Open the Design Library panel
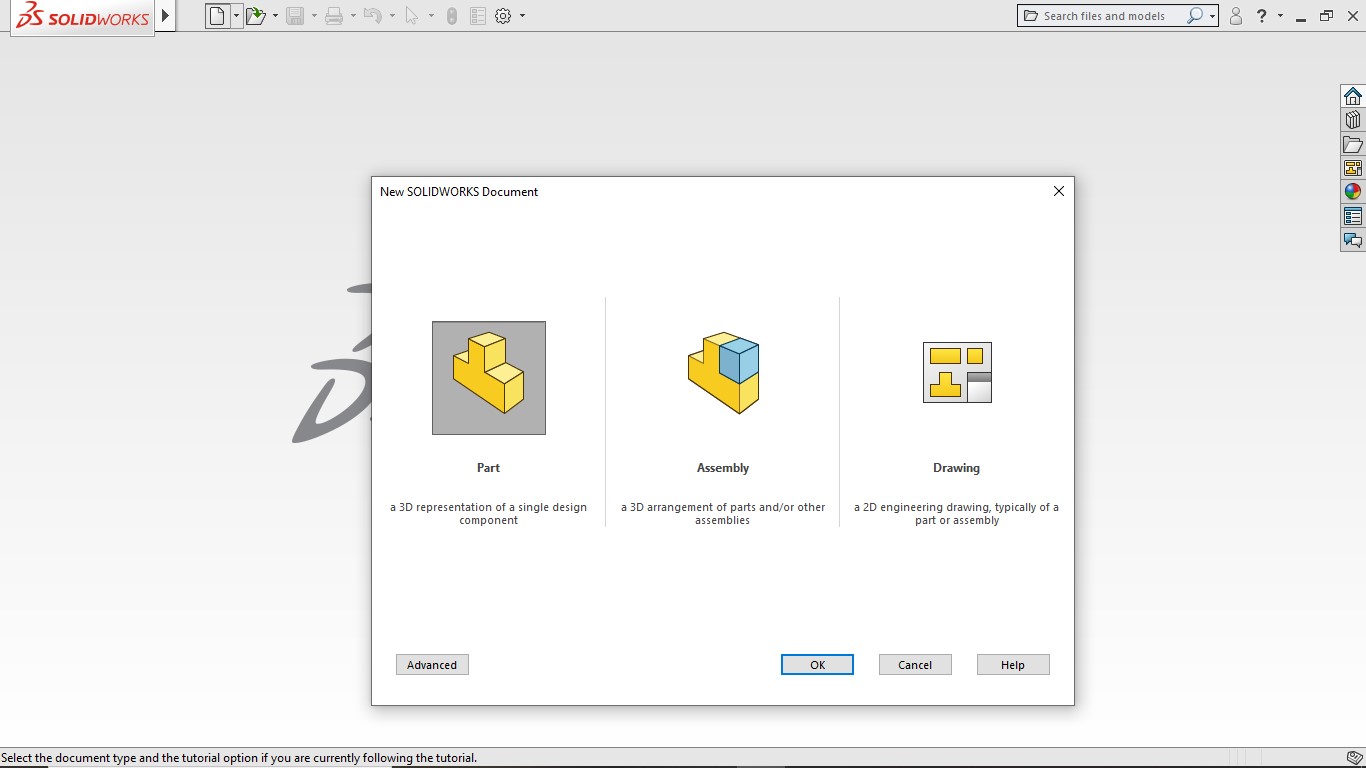 (1352, 119)
